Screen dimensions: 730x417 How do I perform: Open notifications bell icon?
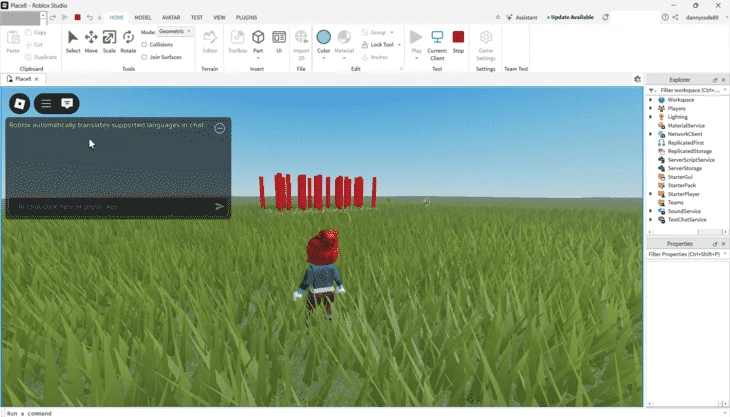click(605, 17)
